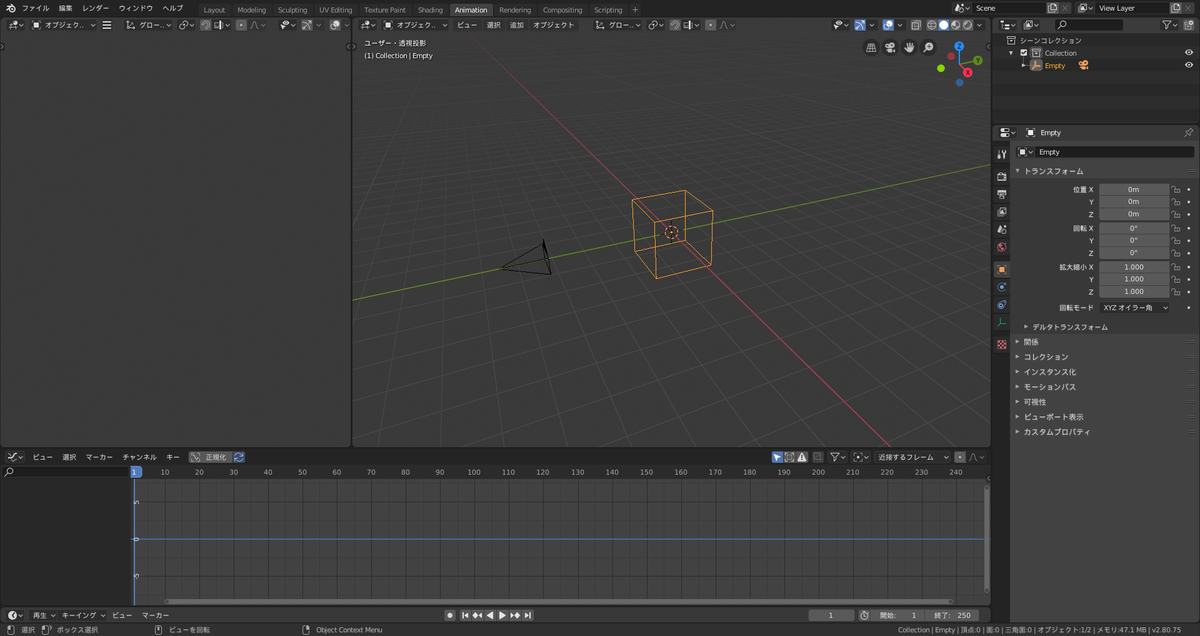1200x636 pixels.
Task: Open the Object Constraints properties tab
Action: coord(1001,305)
